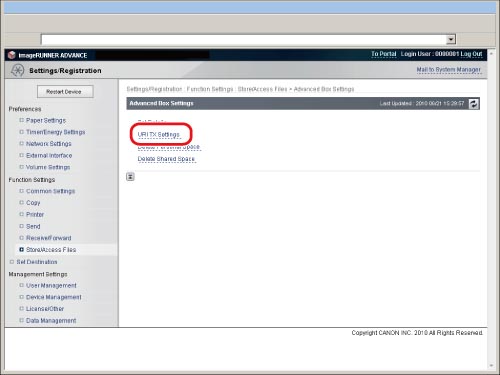The height and width of the screenshot is (375, 500).
Task: Click the Restart Device button
Action: click(65, 92)
